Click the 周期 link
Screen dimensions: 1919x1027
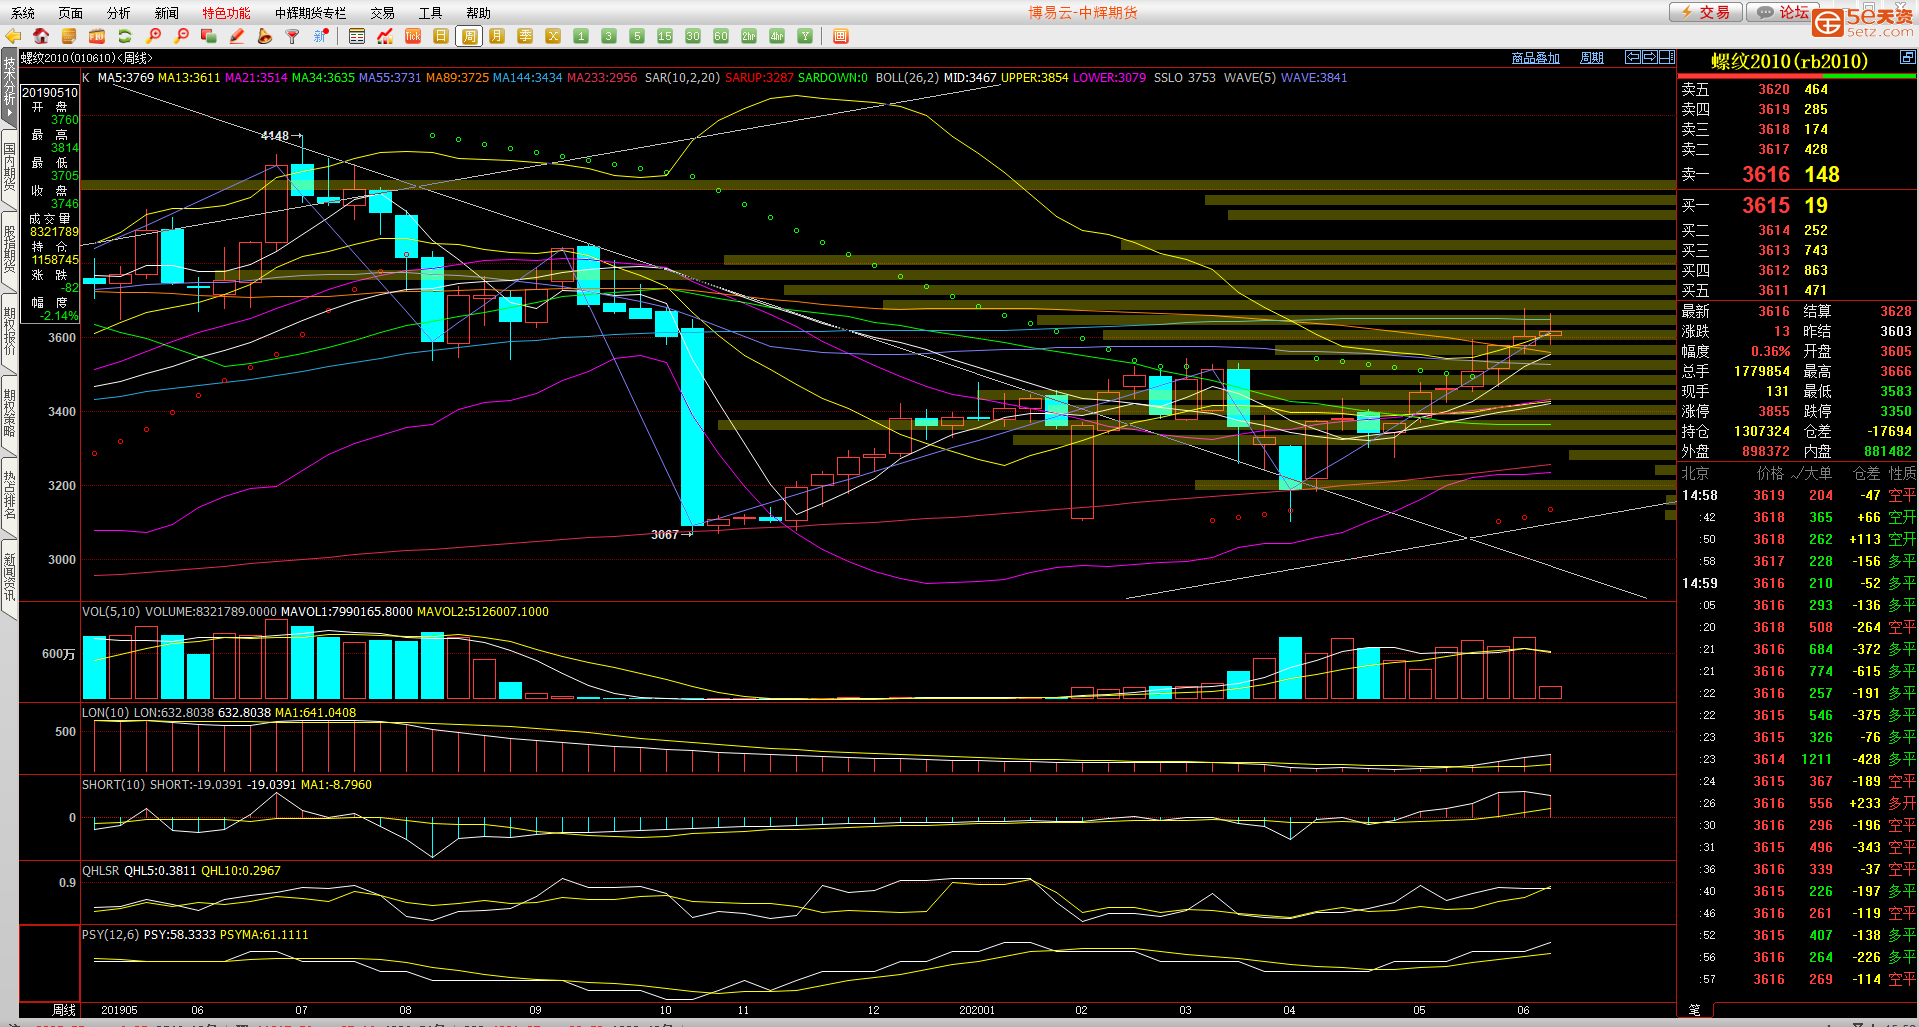[1592, 58]
